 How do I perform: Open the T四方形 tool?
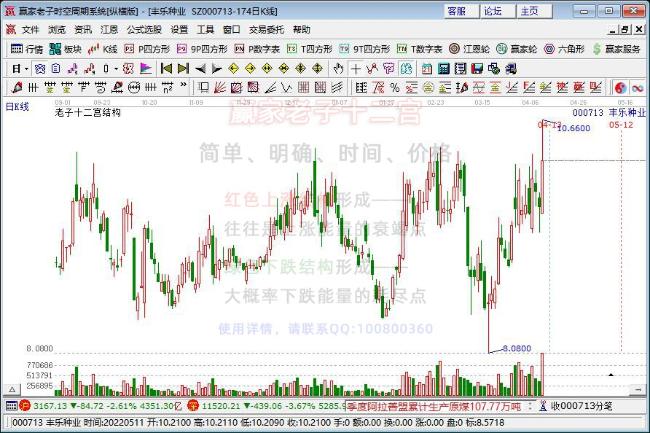(x=310, y=49)
